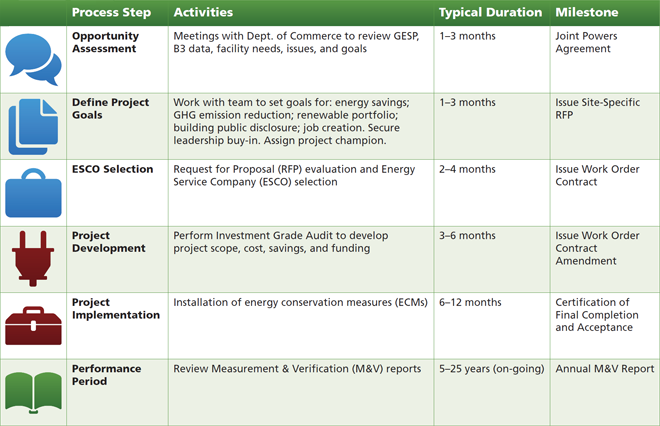Click the ESCO Selection step name
The height and width of the screenshot is (426, 660).
point(112,169)
